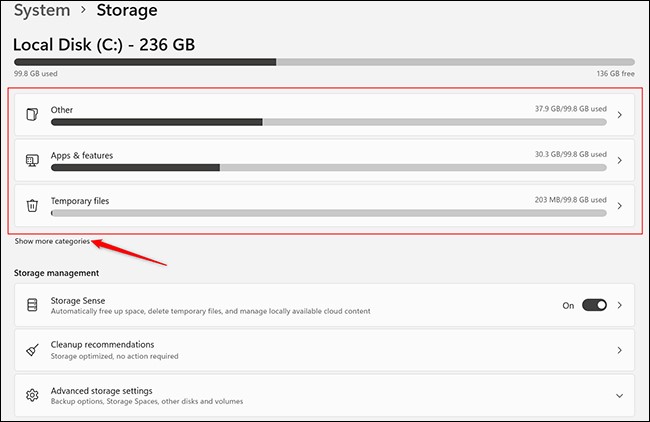Open Other category details chevron

tap(620, 115)
